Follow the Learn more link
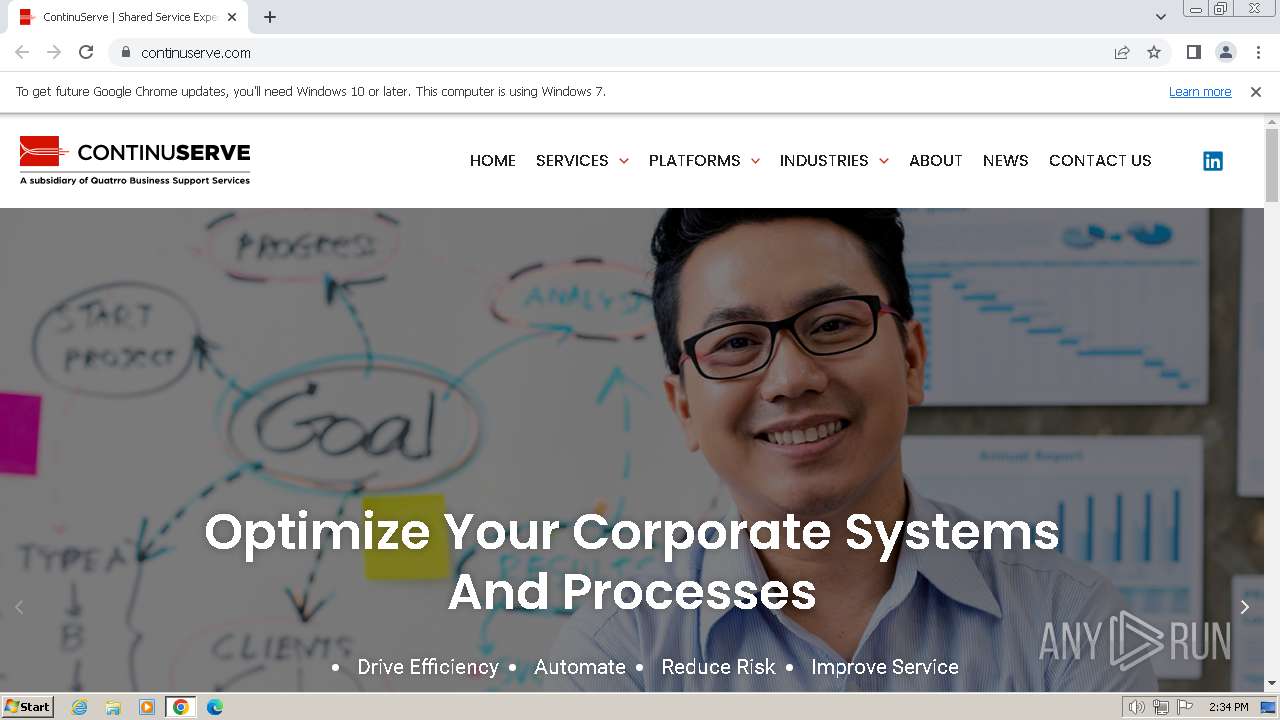This screenshot has height=720, width=1280. 1200,92
